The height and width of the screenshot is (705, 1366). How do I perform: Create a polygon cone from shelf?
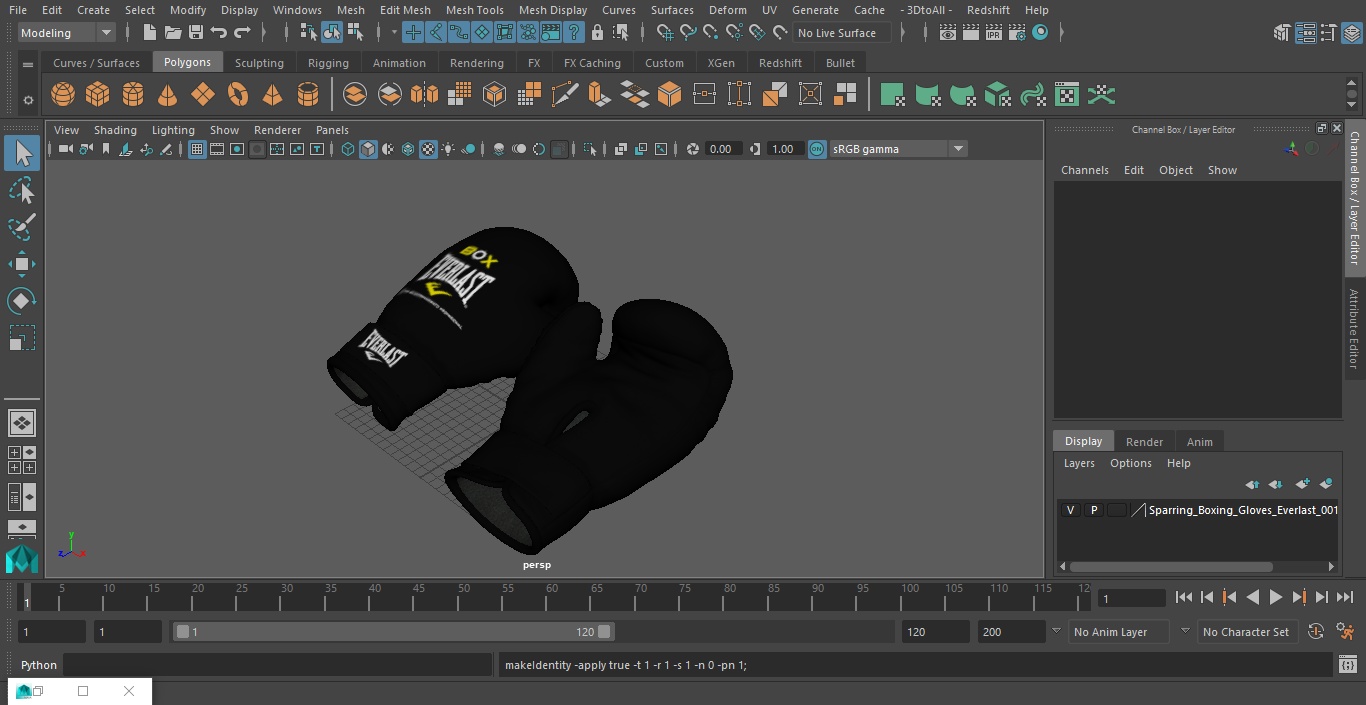(168, 95)
